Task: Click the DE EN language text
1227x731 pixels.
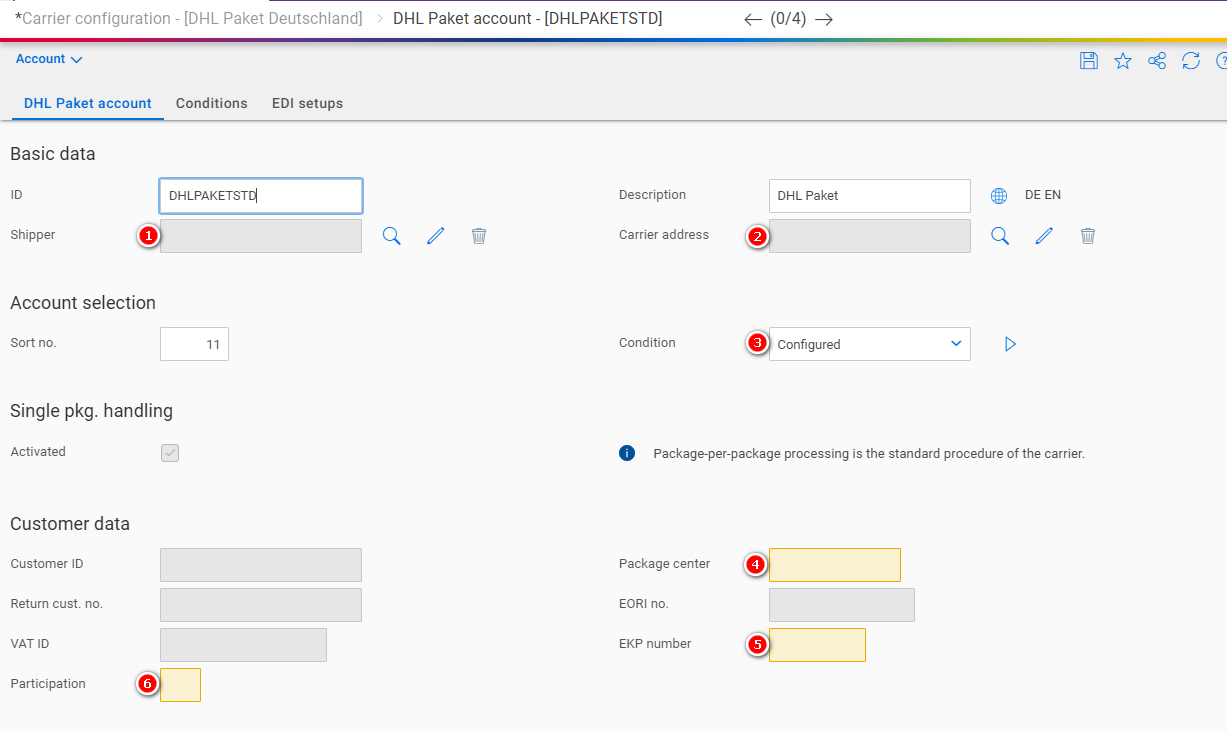Action: point(1043,195)
